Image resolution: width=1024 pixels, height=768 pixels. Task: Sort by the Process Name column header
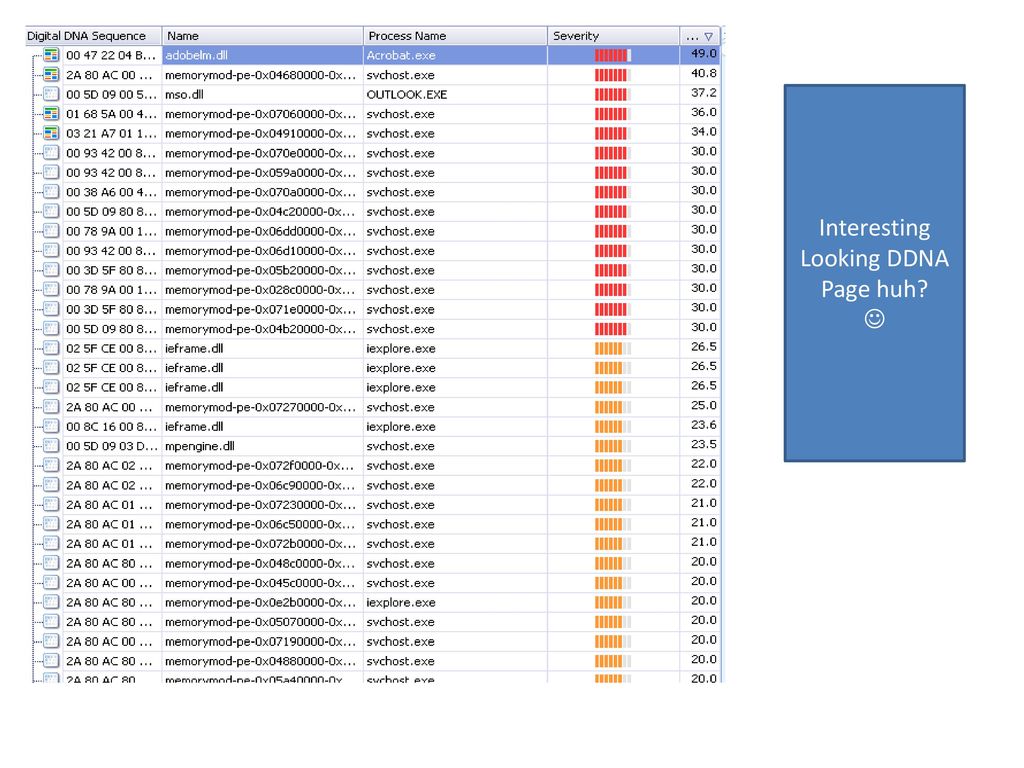click(455, 36)
